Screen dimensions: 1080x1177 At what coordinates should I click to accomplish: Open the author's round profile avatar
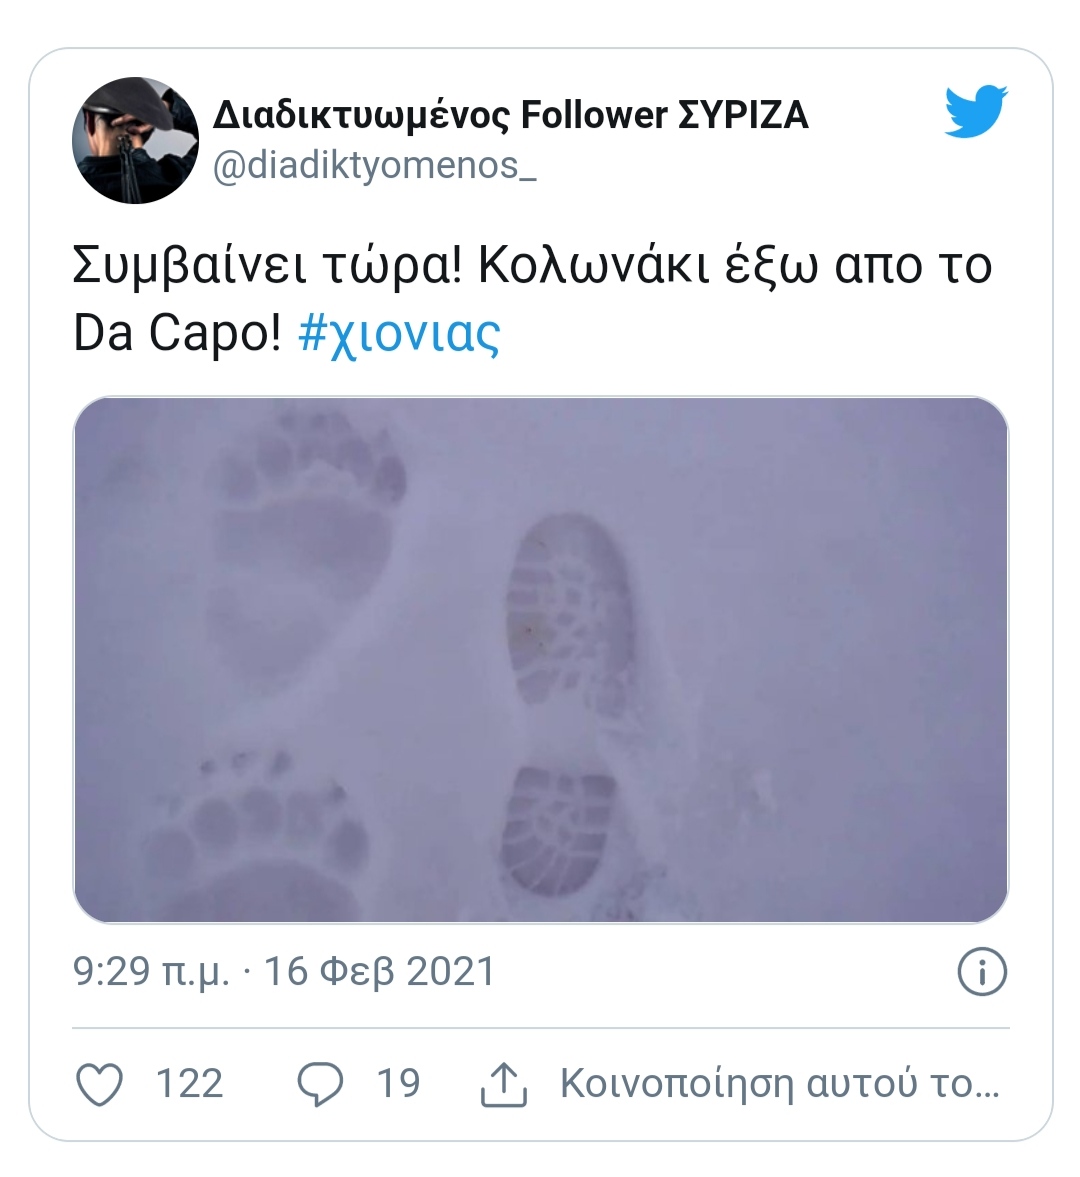click(136, 140)
